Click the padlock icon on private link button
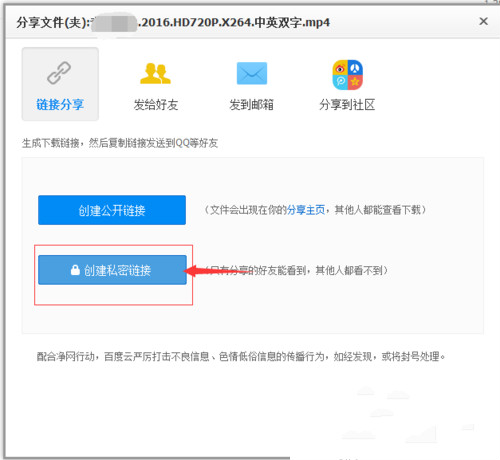The width and height of the screenshot is (500, 460). pos(75,270)
